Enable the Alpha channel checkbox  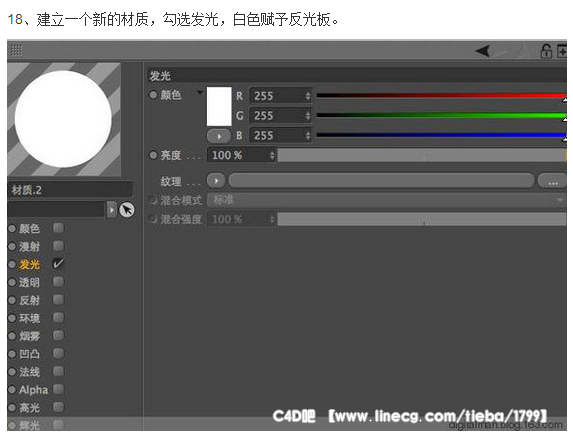click(x=58, y=389)
